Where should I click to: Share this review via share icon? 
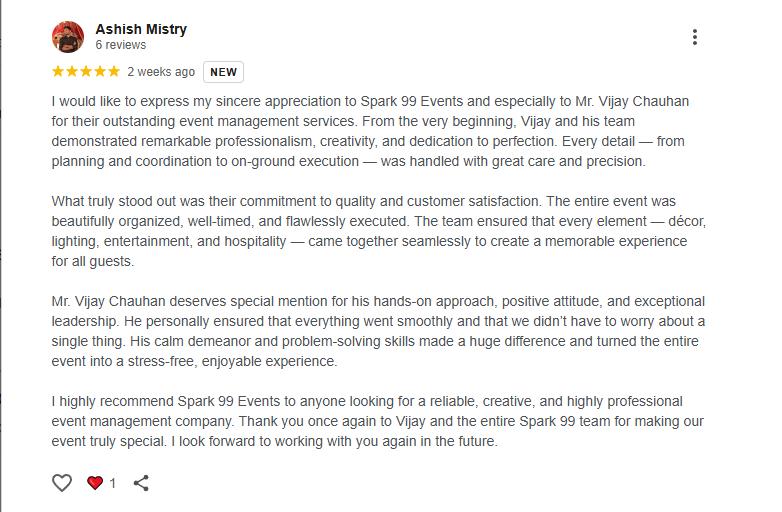point(141,483)
